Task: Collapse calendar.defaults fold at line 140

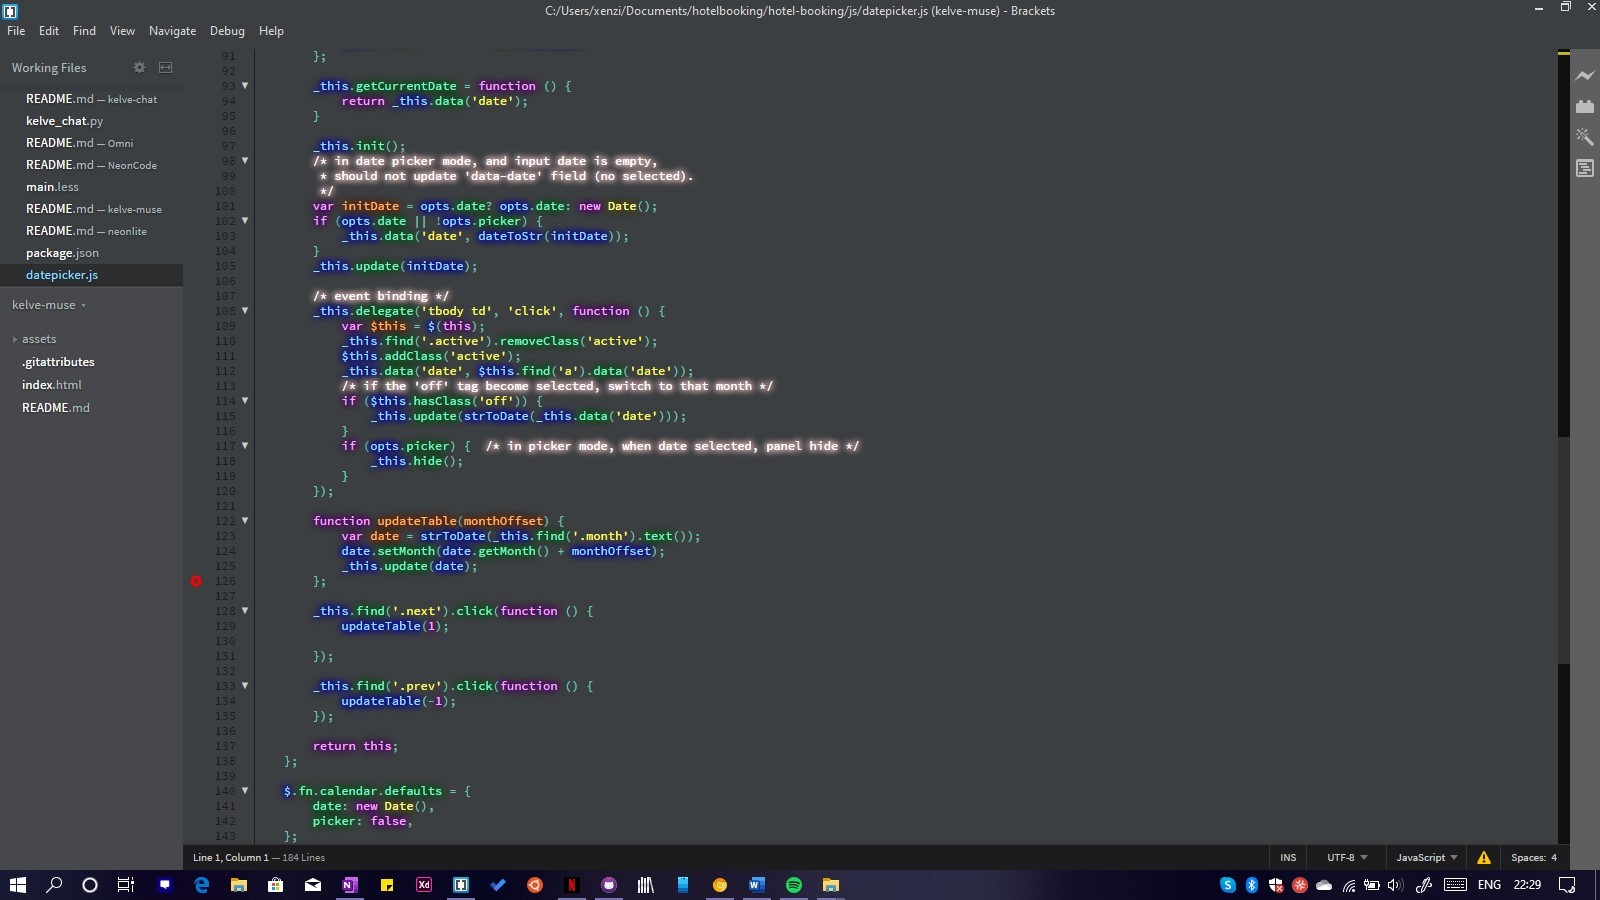Action: pyautogui.click(x=245, y=791)
